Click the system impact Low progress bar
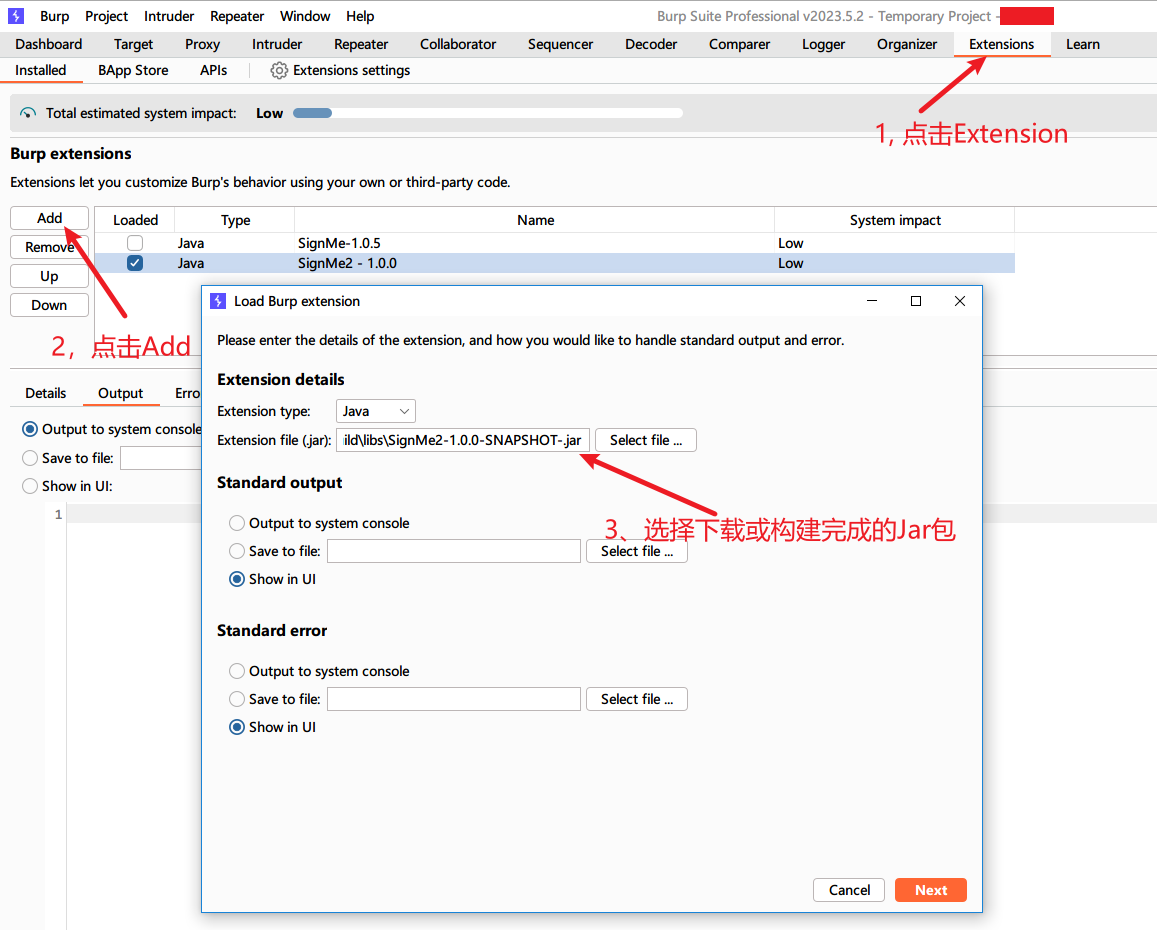The width and height of the screenshot is (1157, 930). click(x=488, y=113)
